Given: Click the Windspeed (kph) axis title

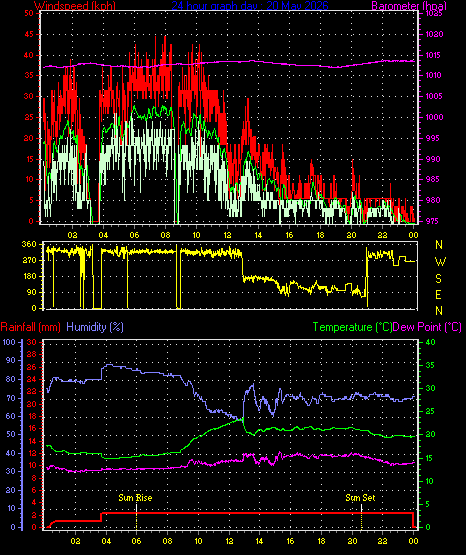Looking at the screenshot, I should click(75, 5).
